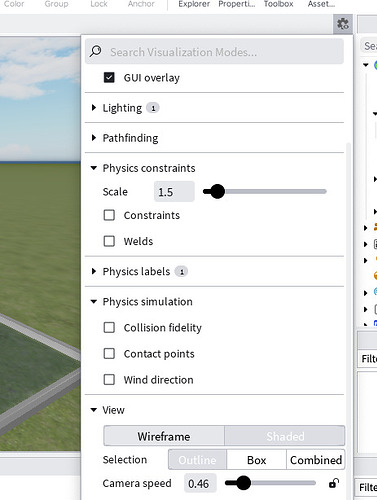
Task: Click the Lighting count badge
Action: [153, 108]
